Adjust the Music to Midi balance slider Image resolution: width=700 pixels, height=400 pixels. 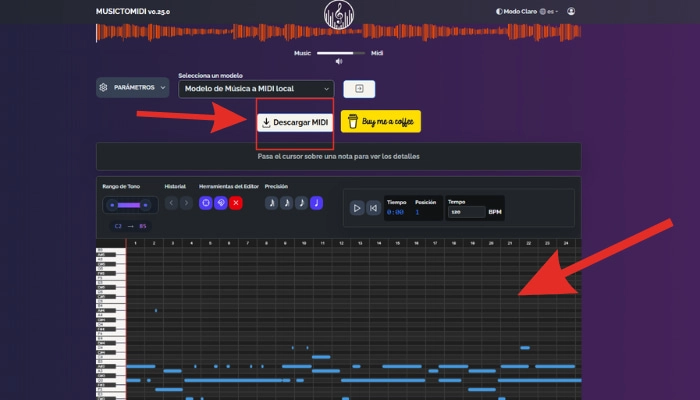tap(341, 53)
